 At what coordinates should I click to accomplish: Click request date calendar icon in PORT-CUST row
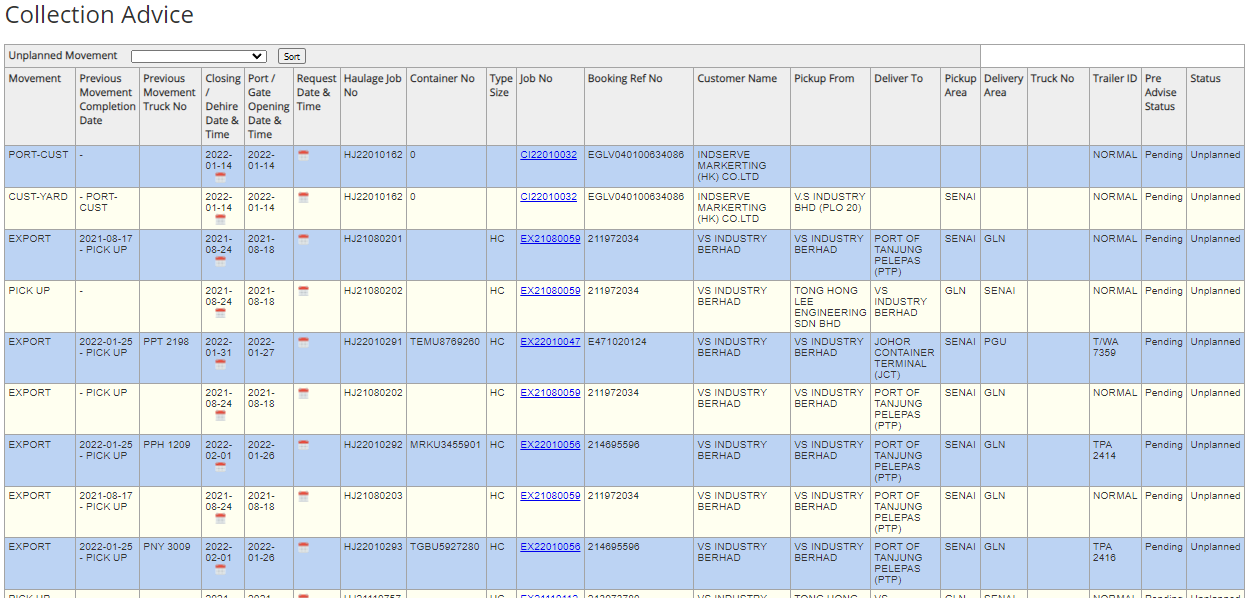click(303, 155)
